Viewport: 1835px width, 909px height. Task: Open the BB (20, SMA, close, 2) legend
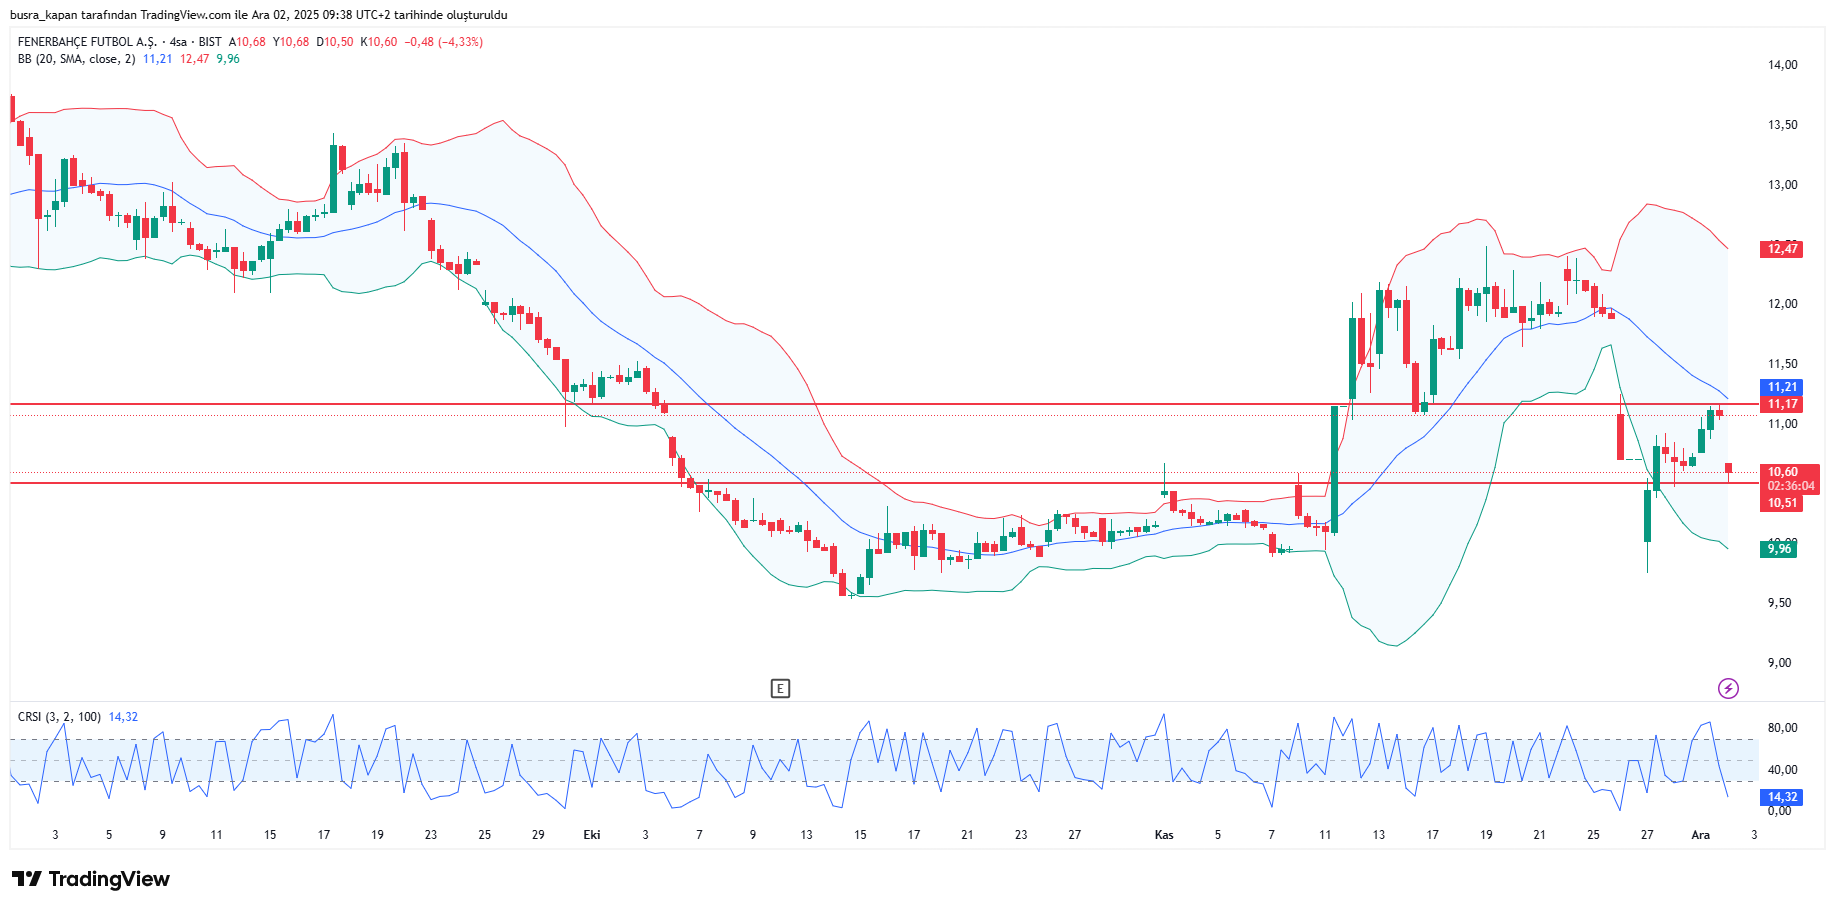(76, 59)
